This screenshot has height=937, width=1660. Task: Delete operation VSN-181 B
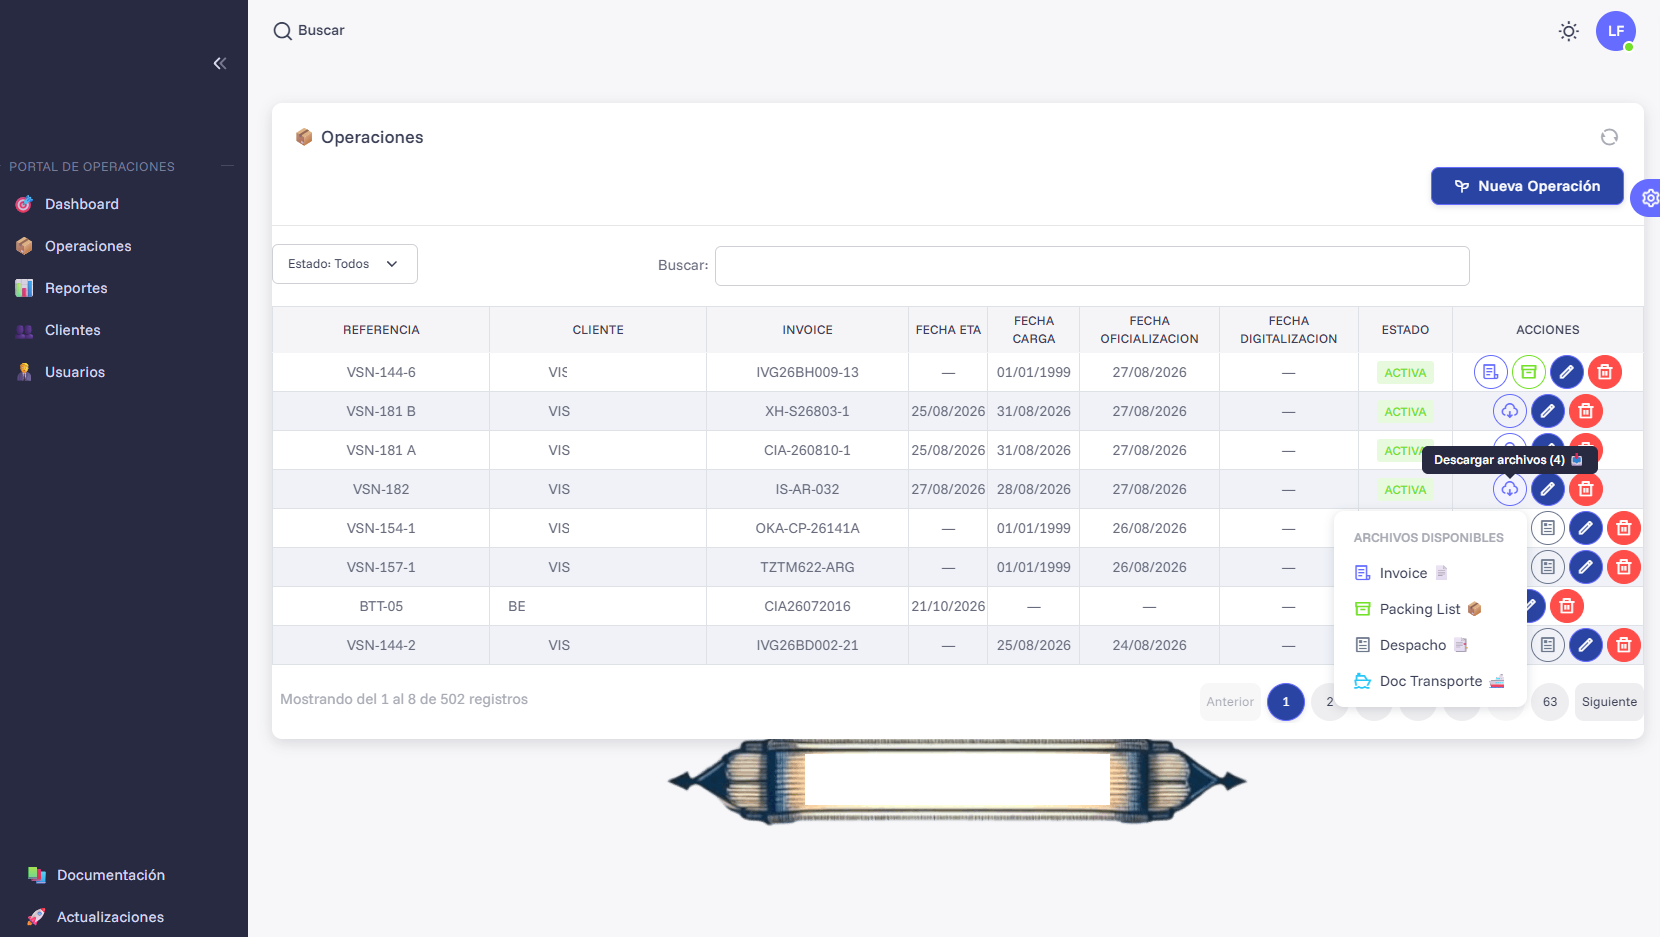click(x=1586, y=411)
